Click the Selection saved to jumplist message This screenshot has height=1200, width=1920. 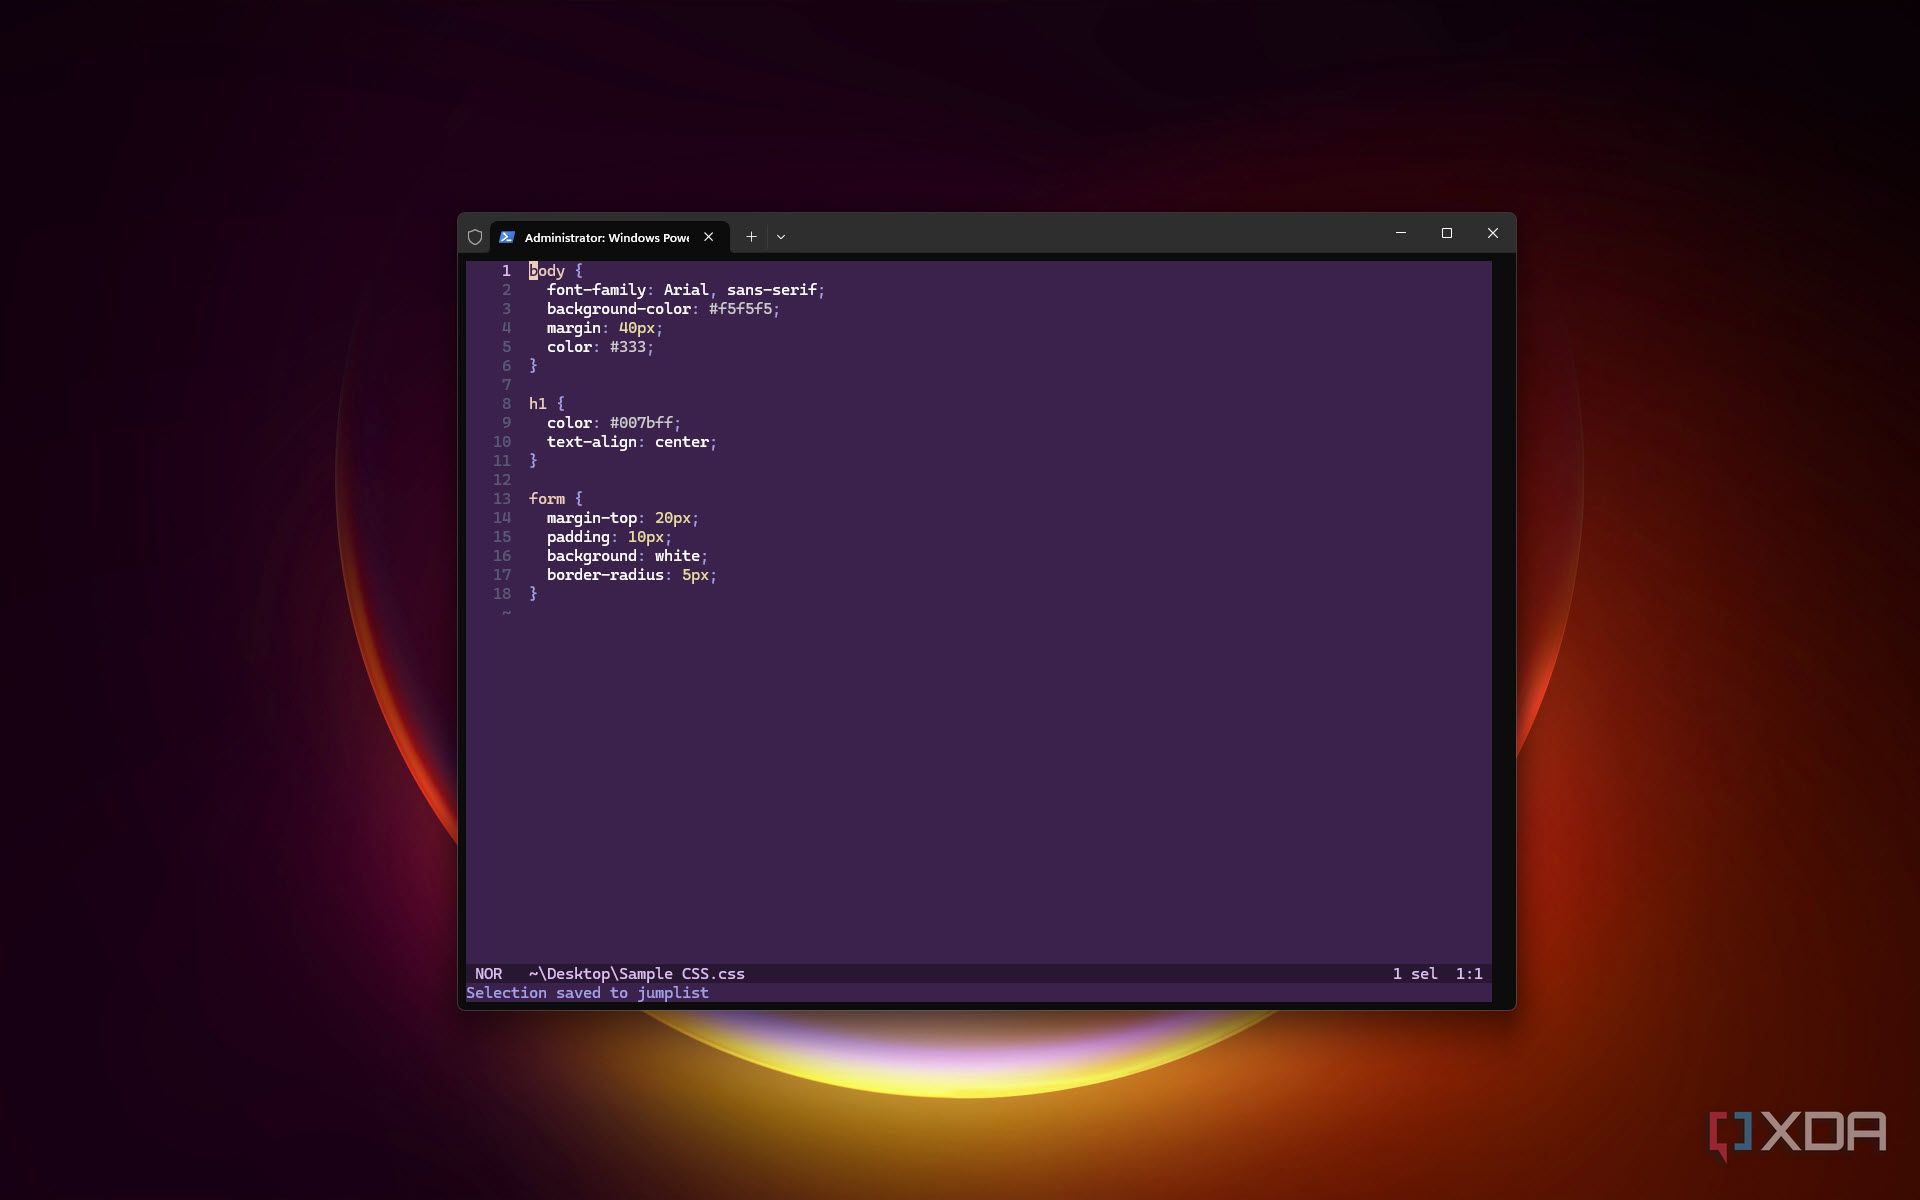[x=587, y=993]
